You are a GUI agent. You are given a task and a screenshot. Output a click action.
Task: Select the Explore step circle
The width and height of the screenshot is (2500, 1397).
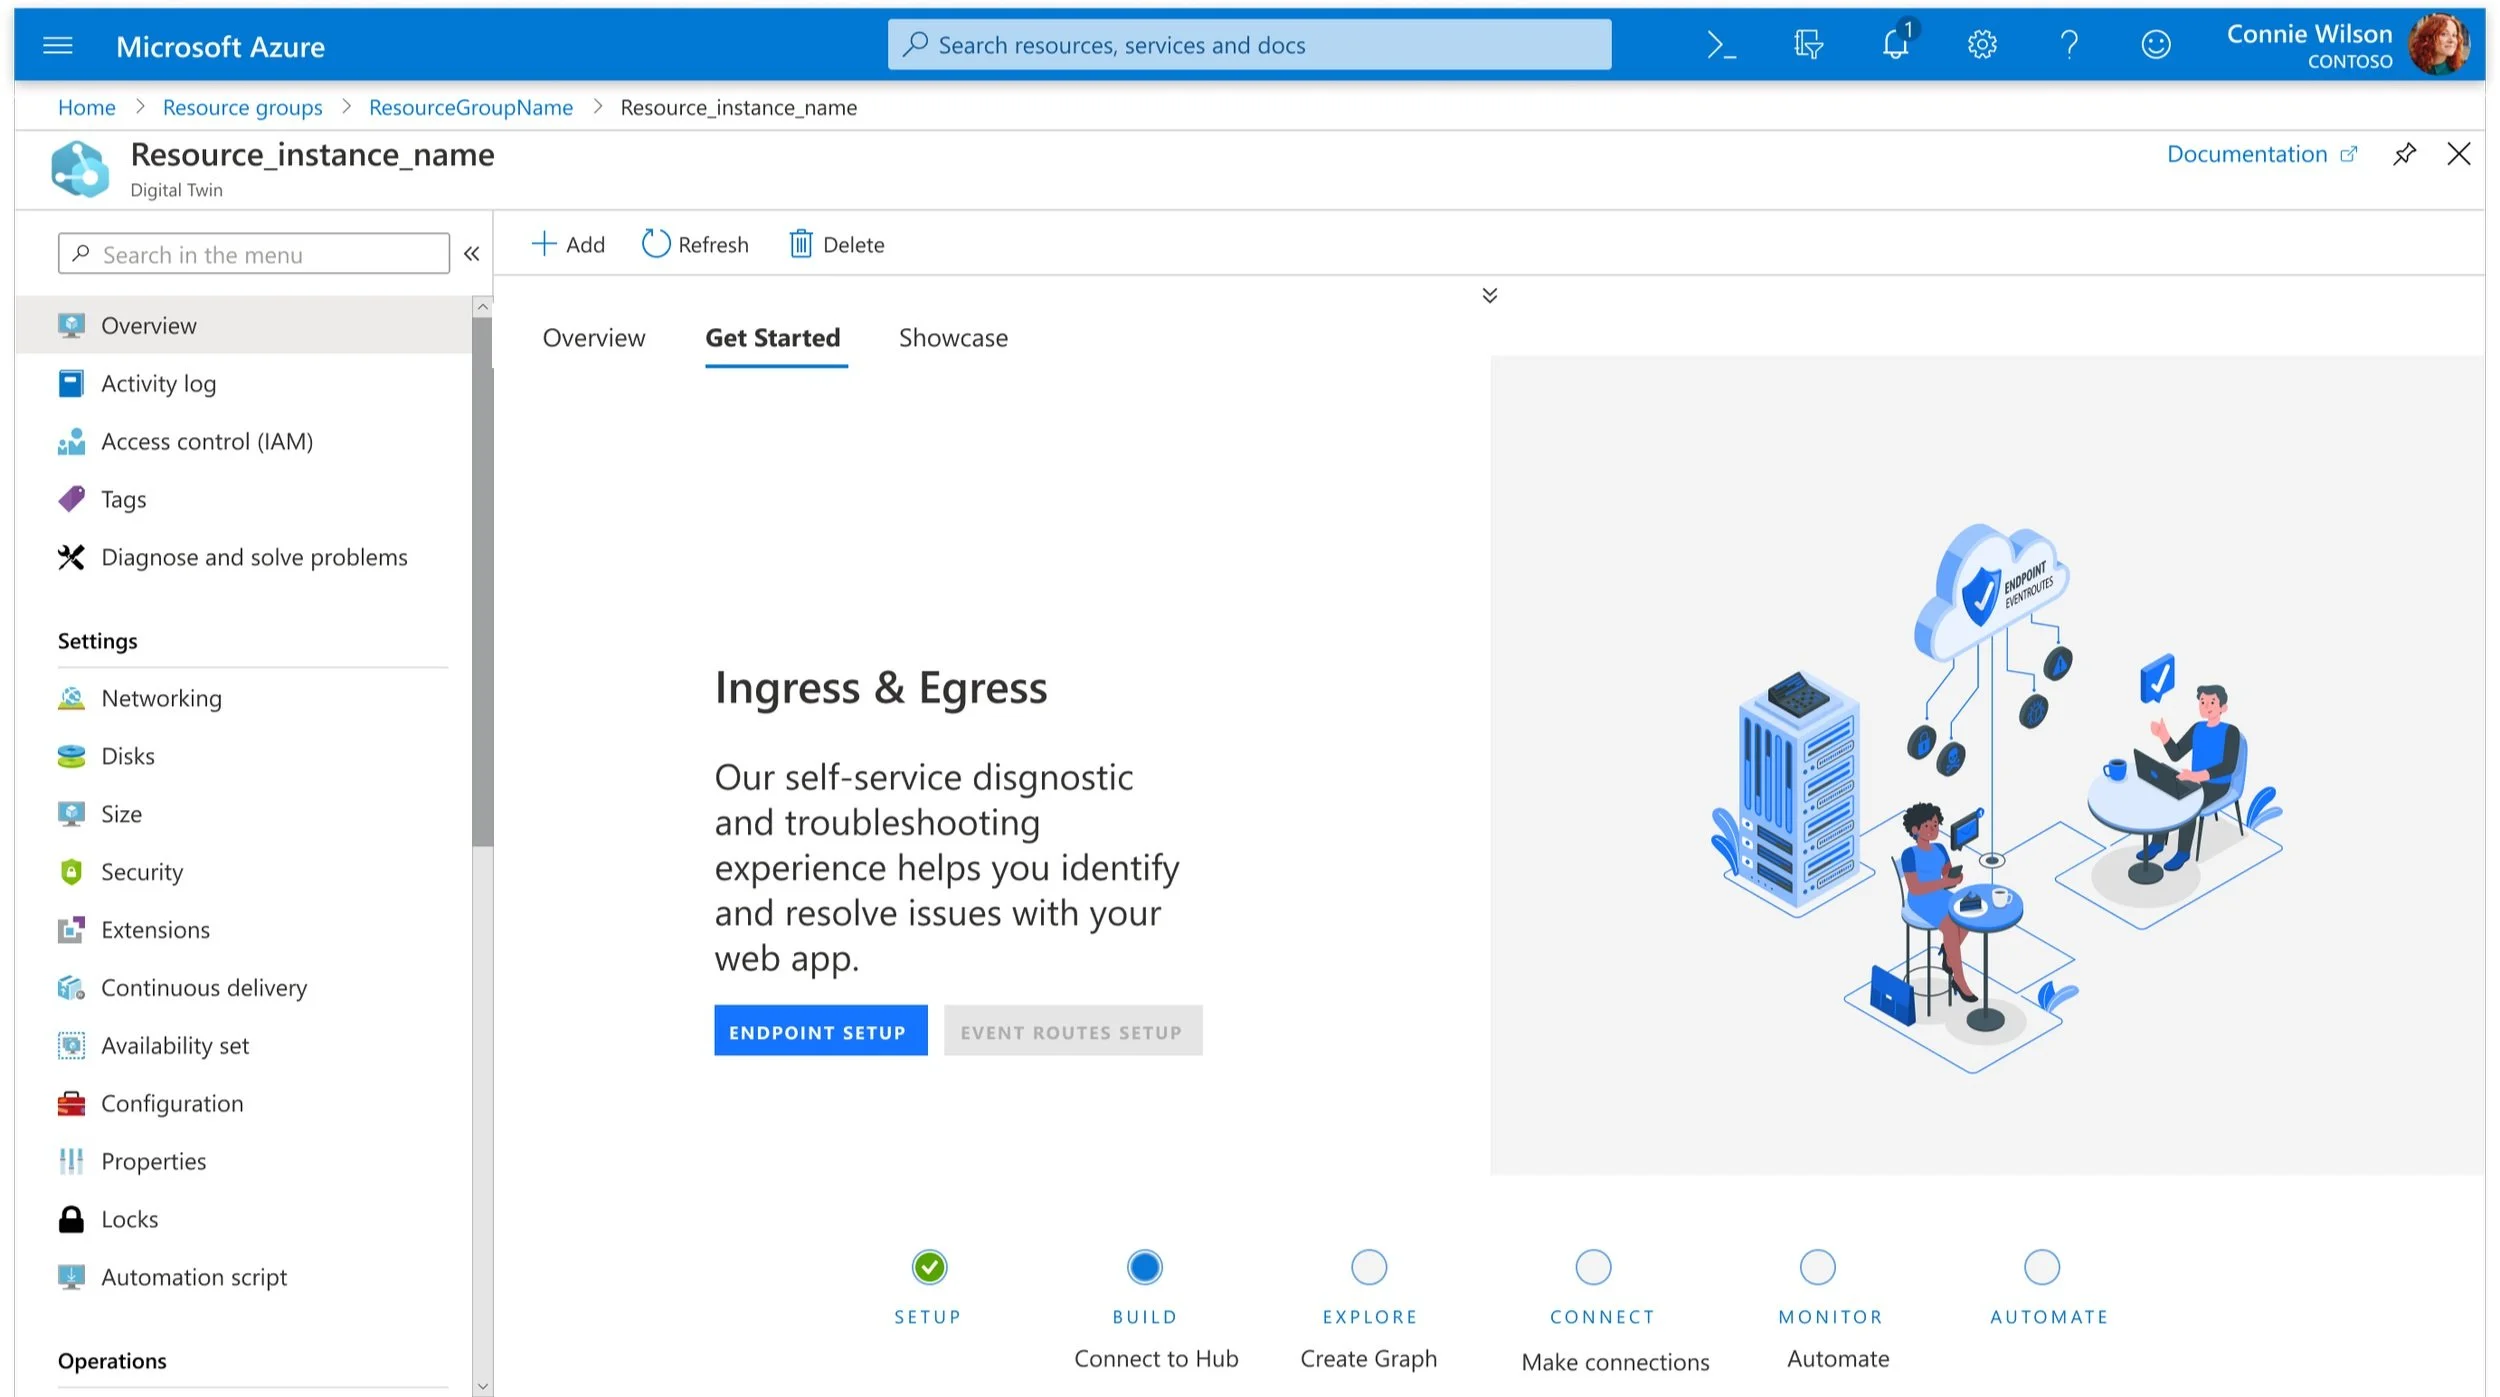(1369, 1267)
